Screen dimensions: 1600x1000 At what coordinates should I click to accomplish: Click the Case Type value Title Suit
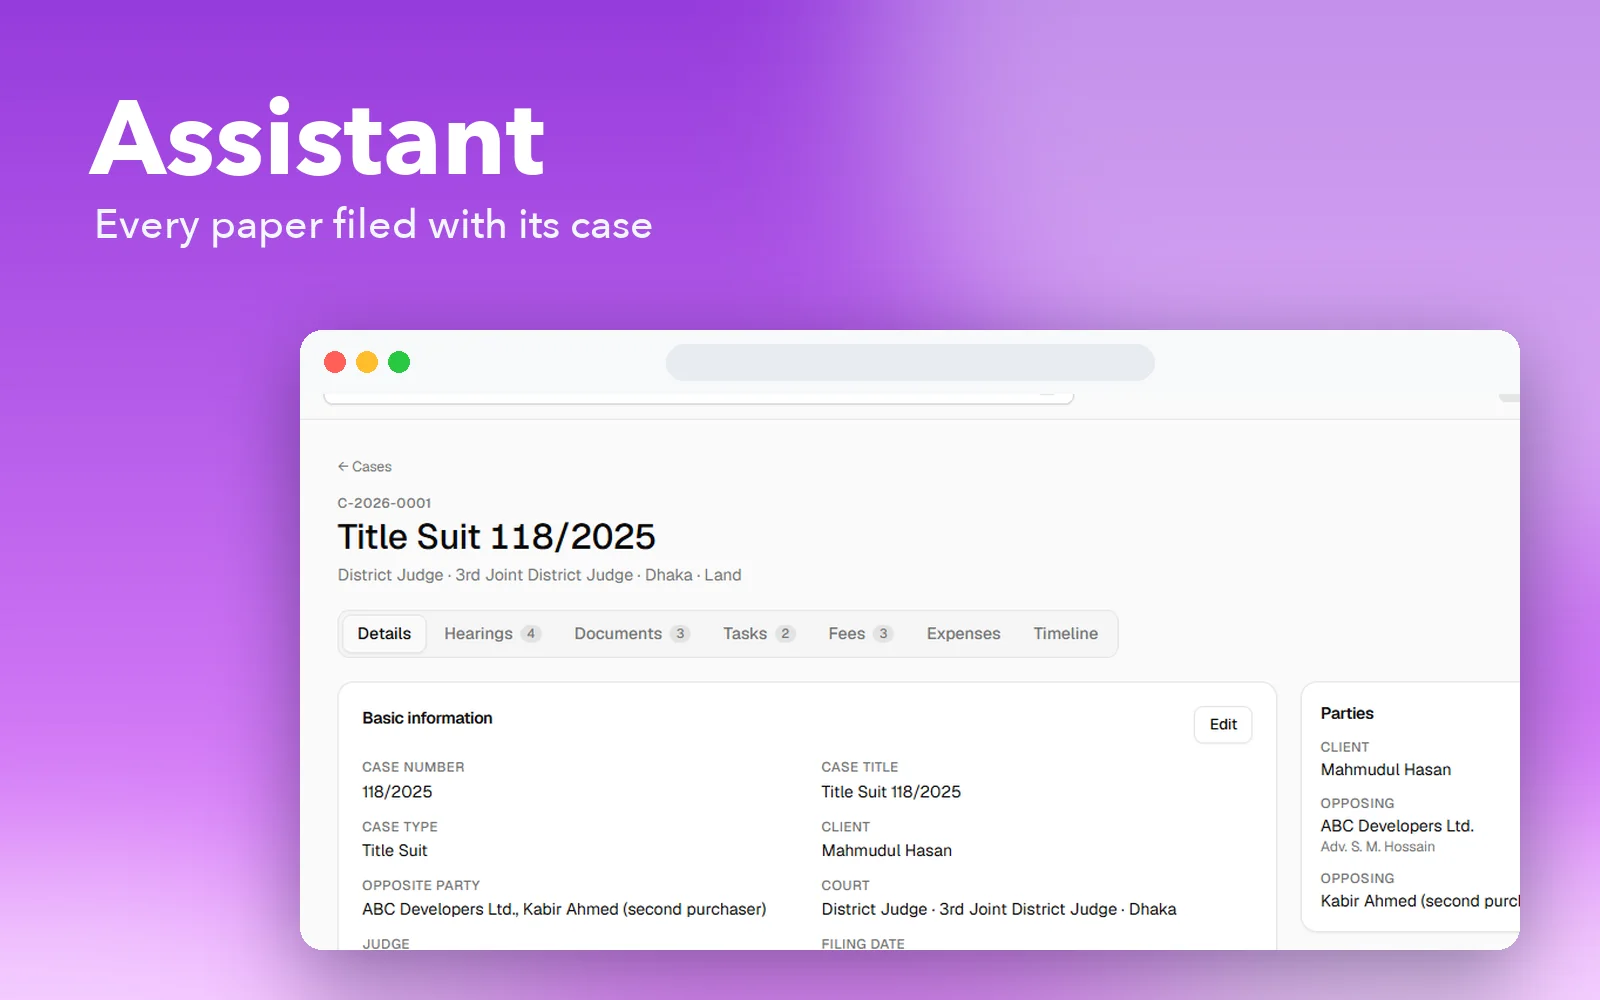coord(394,851)
